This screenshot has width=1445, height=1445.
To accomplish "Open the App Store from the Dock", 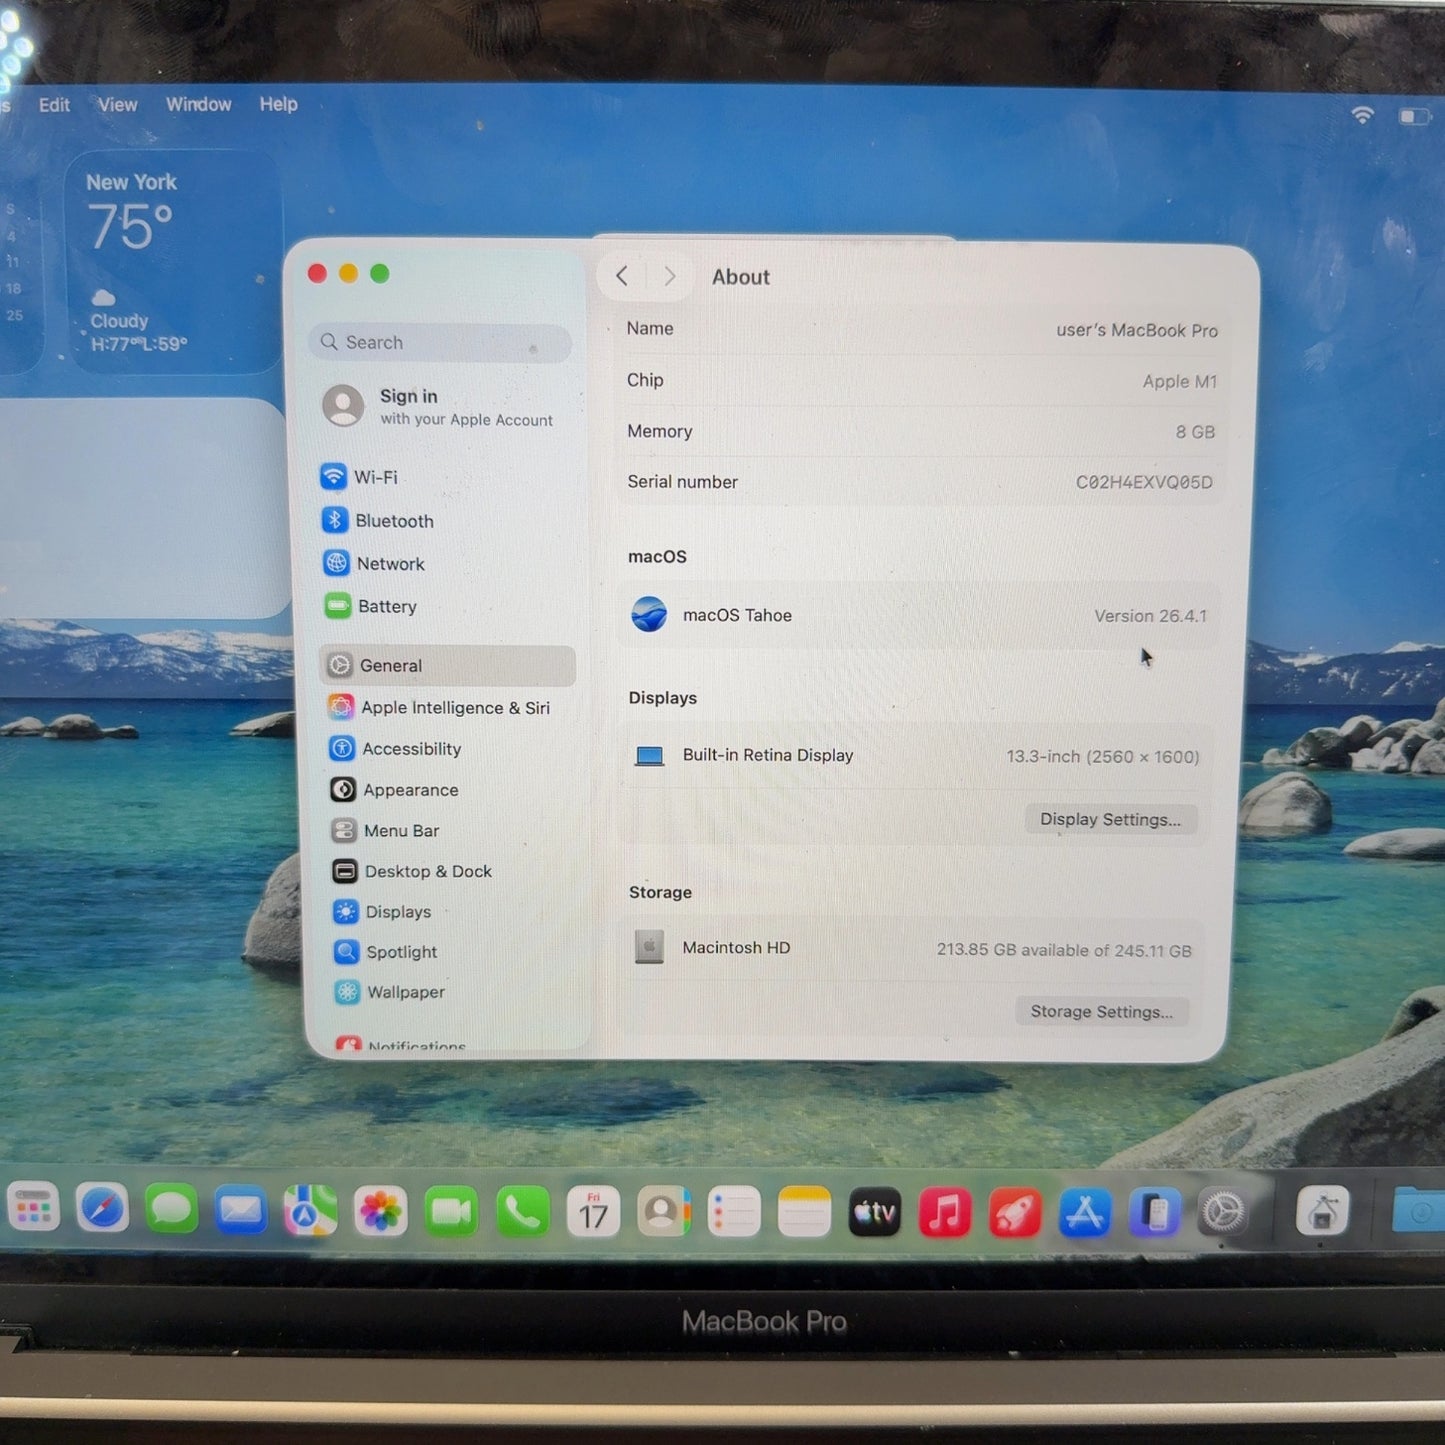I will (x=1085, y=1212).
